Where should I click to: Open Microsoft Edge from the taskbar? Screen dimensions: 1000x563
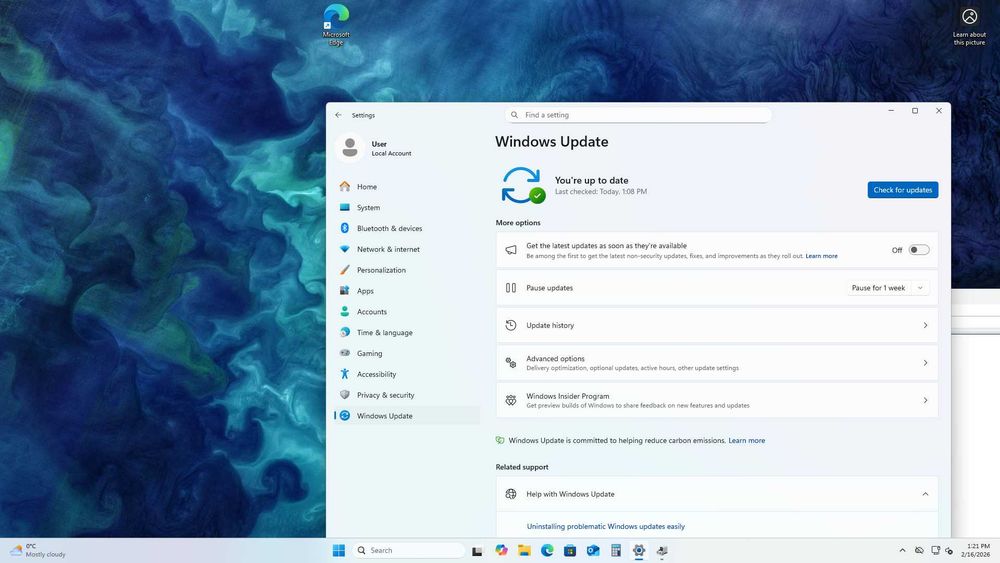547,550
